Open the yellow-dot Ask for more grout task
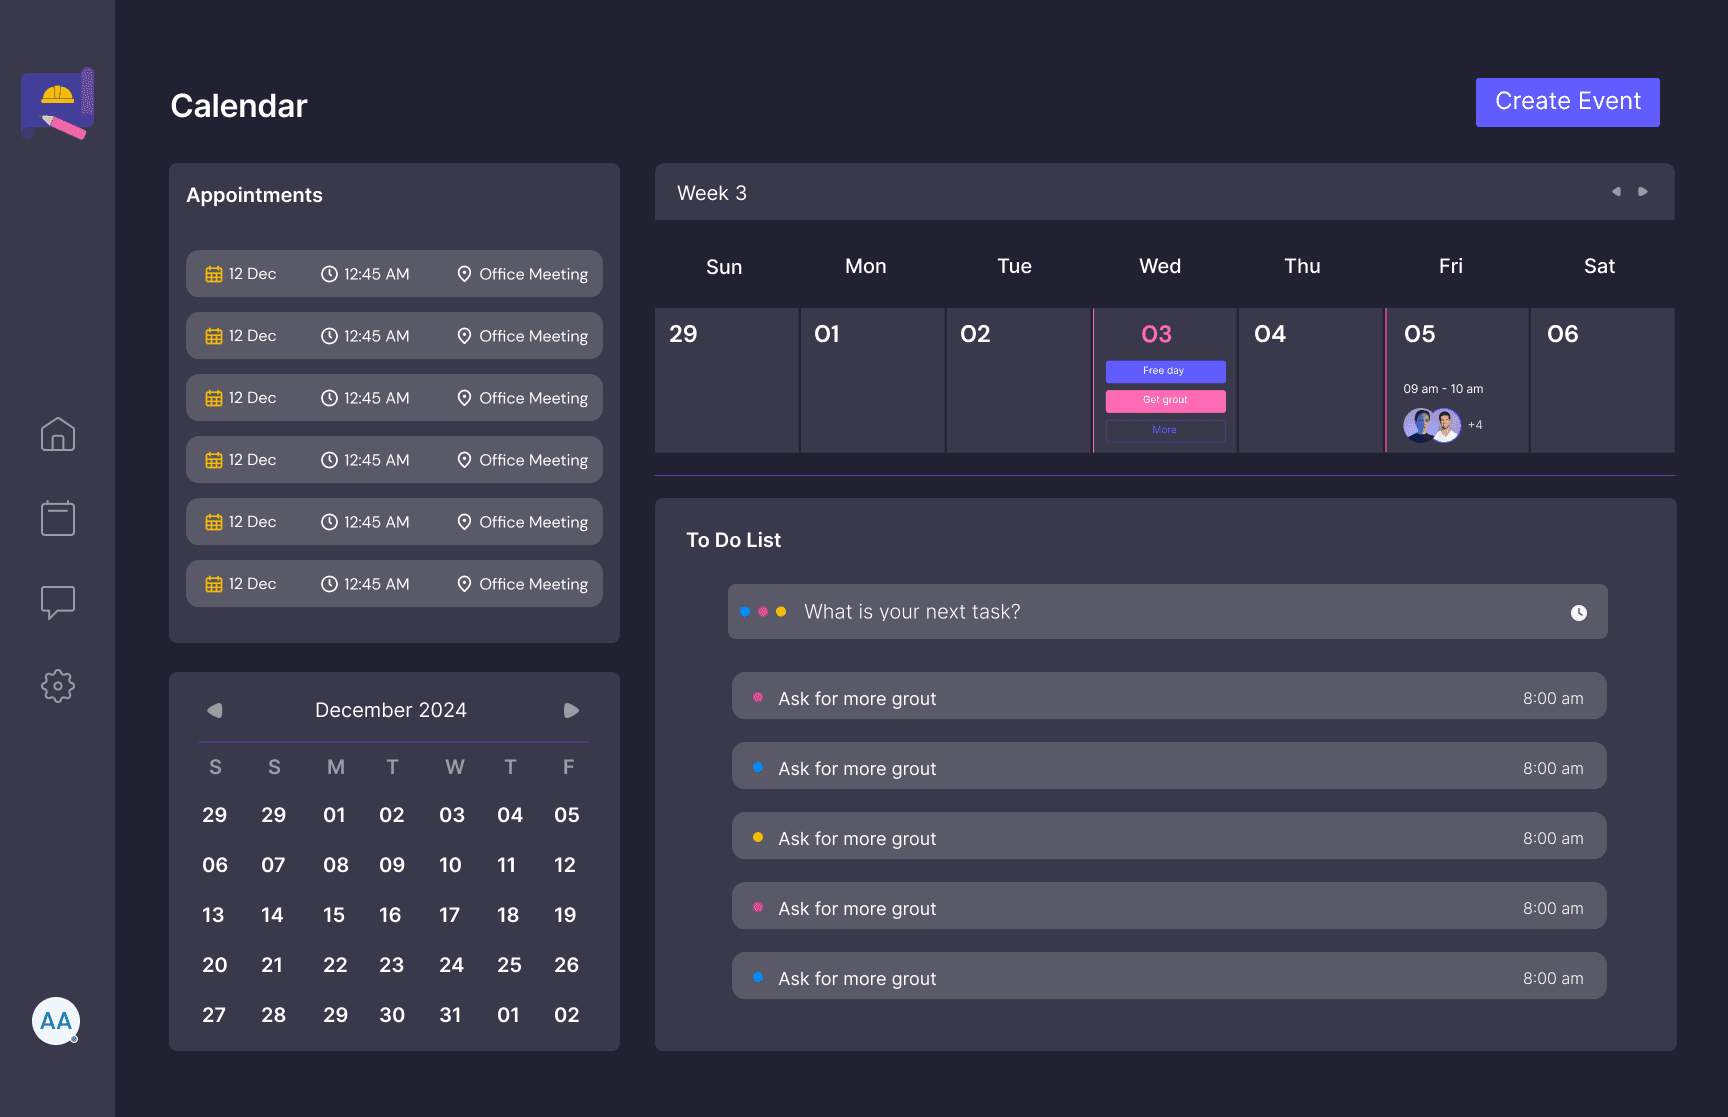The height and width of the screenshot is (1117, 1728). coord(1169,836)
